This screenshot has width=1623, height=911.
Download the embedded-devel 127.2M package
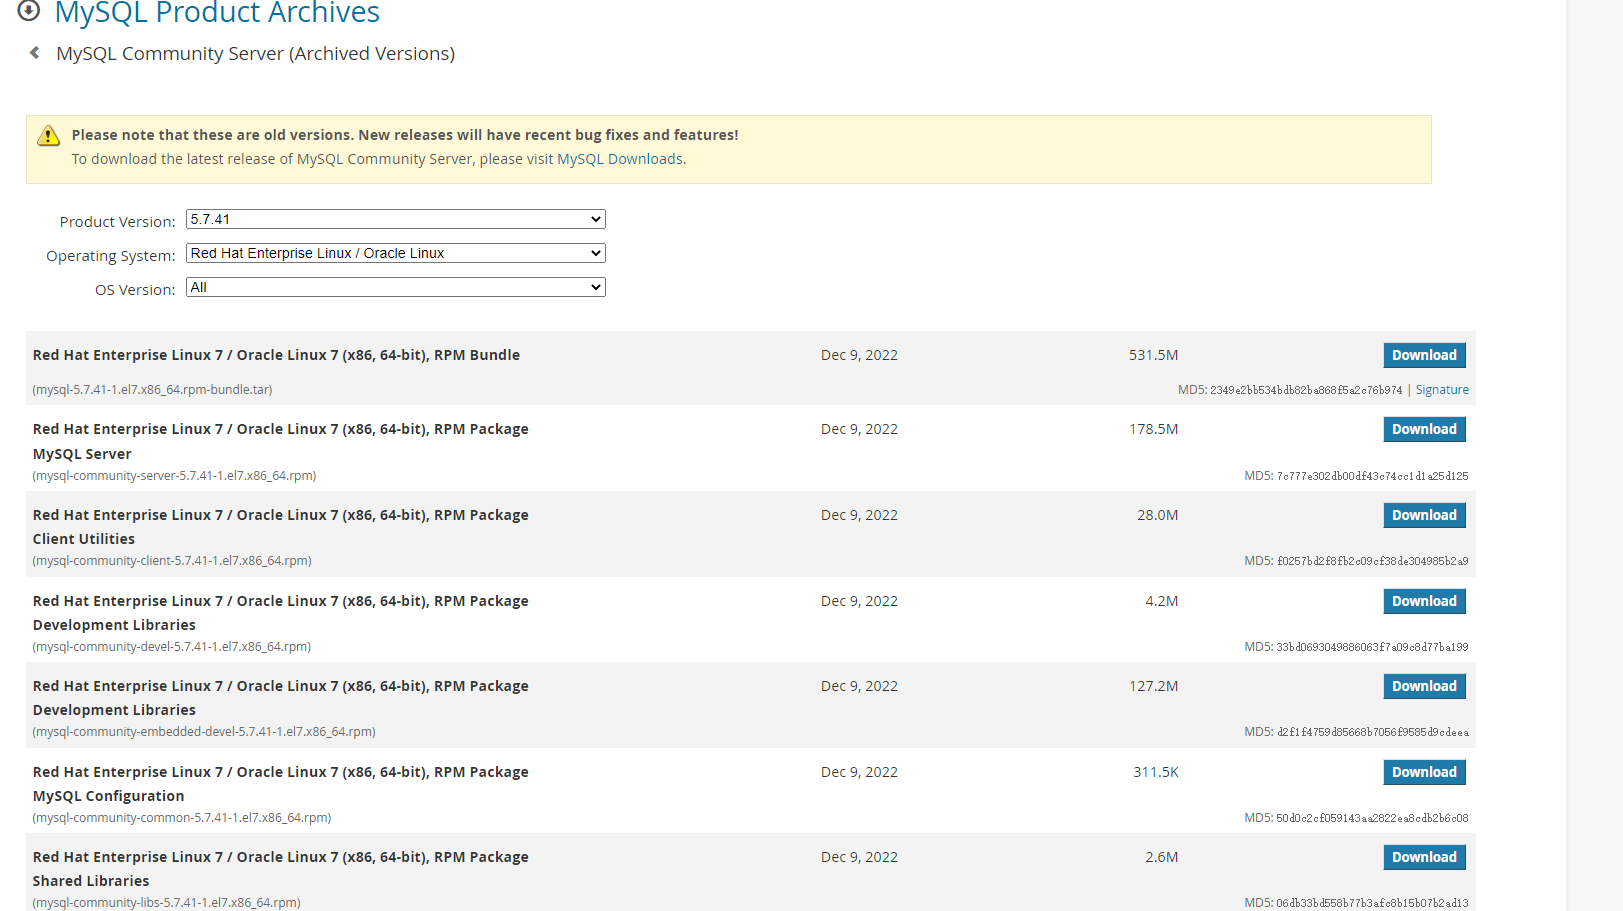click(x=1424, y=686)
